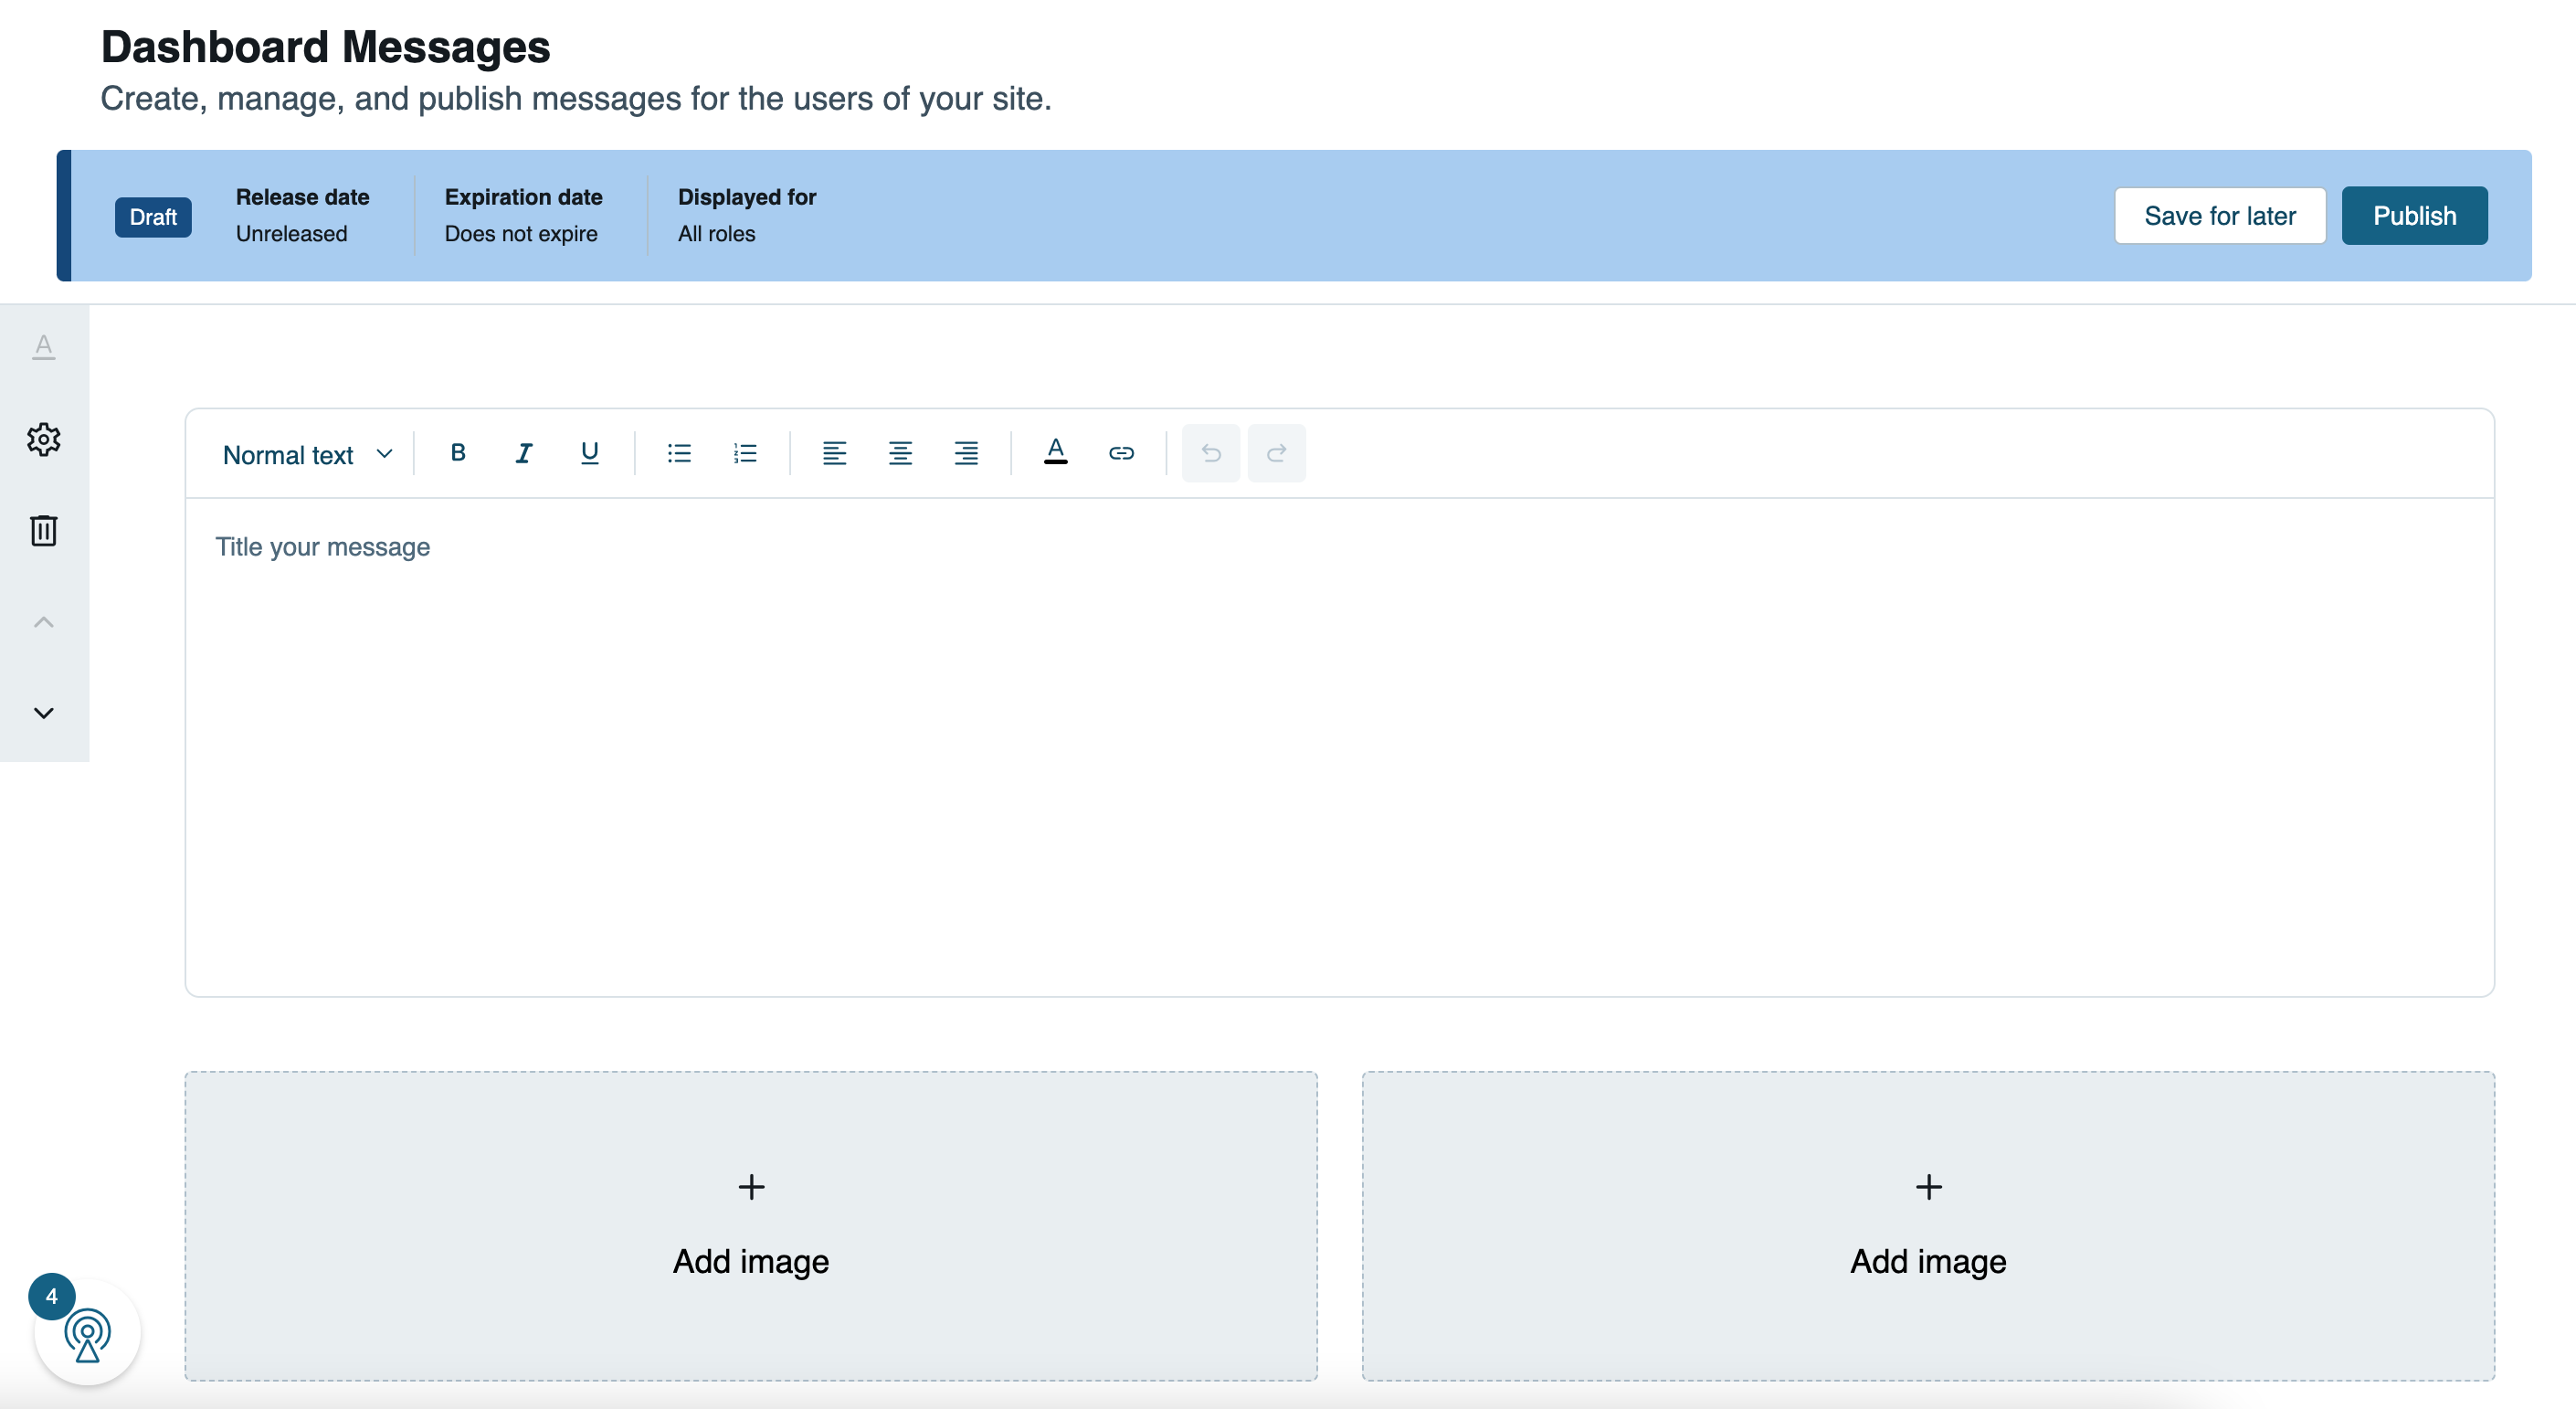Screen dimensions: 2576x1409
Task: Publish the dashboard message
Action: pos(2414,215)
